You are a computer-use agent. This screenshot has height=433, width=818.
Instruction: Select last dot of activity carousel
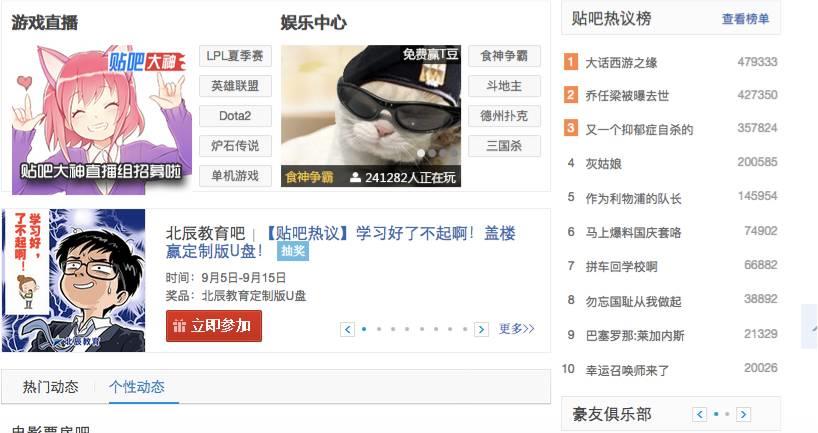[464, 329]
